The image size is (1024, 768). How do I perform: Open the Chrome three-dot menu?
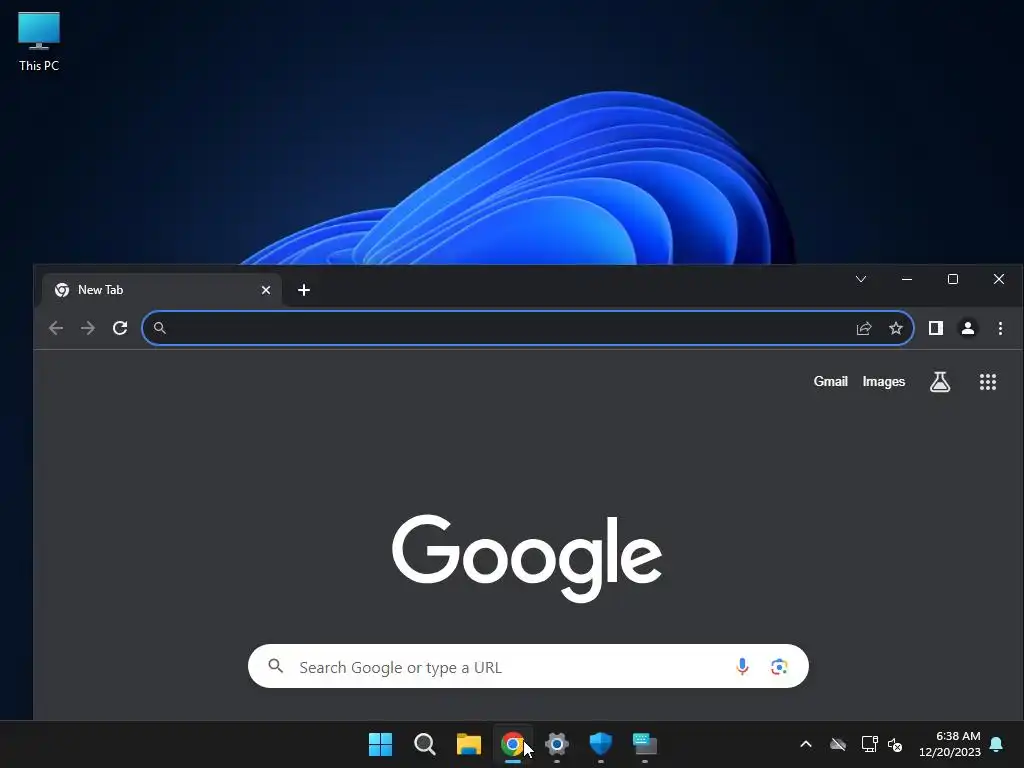point(1000,328)
